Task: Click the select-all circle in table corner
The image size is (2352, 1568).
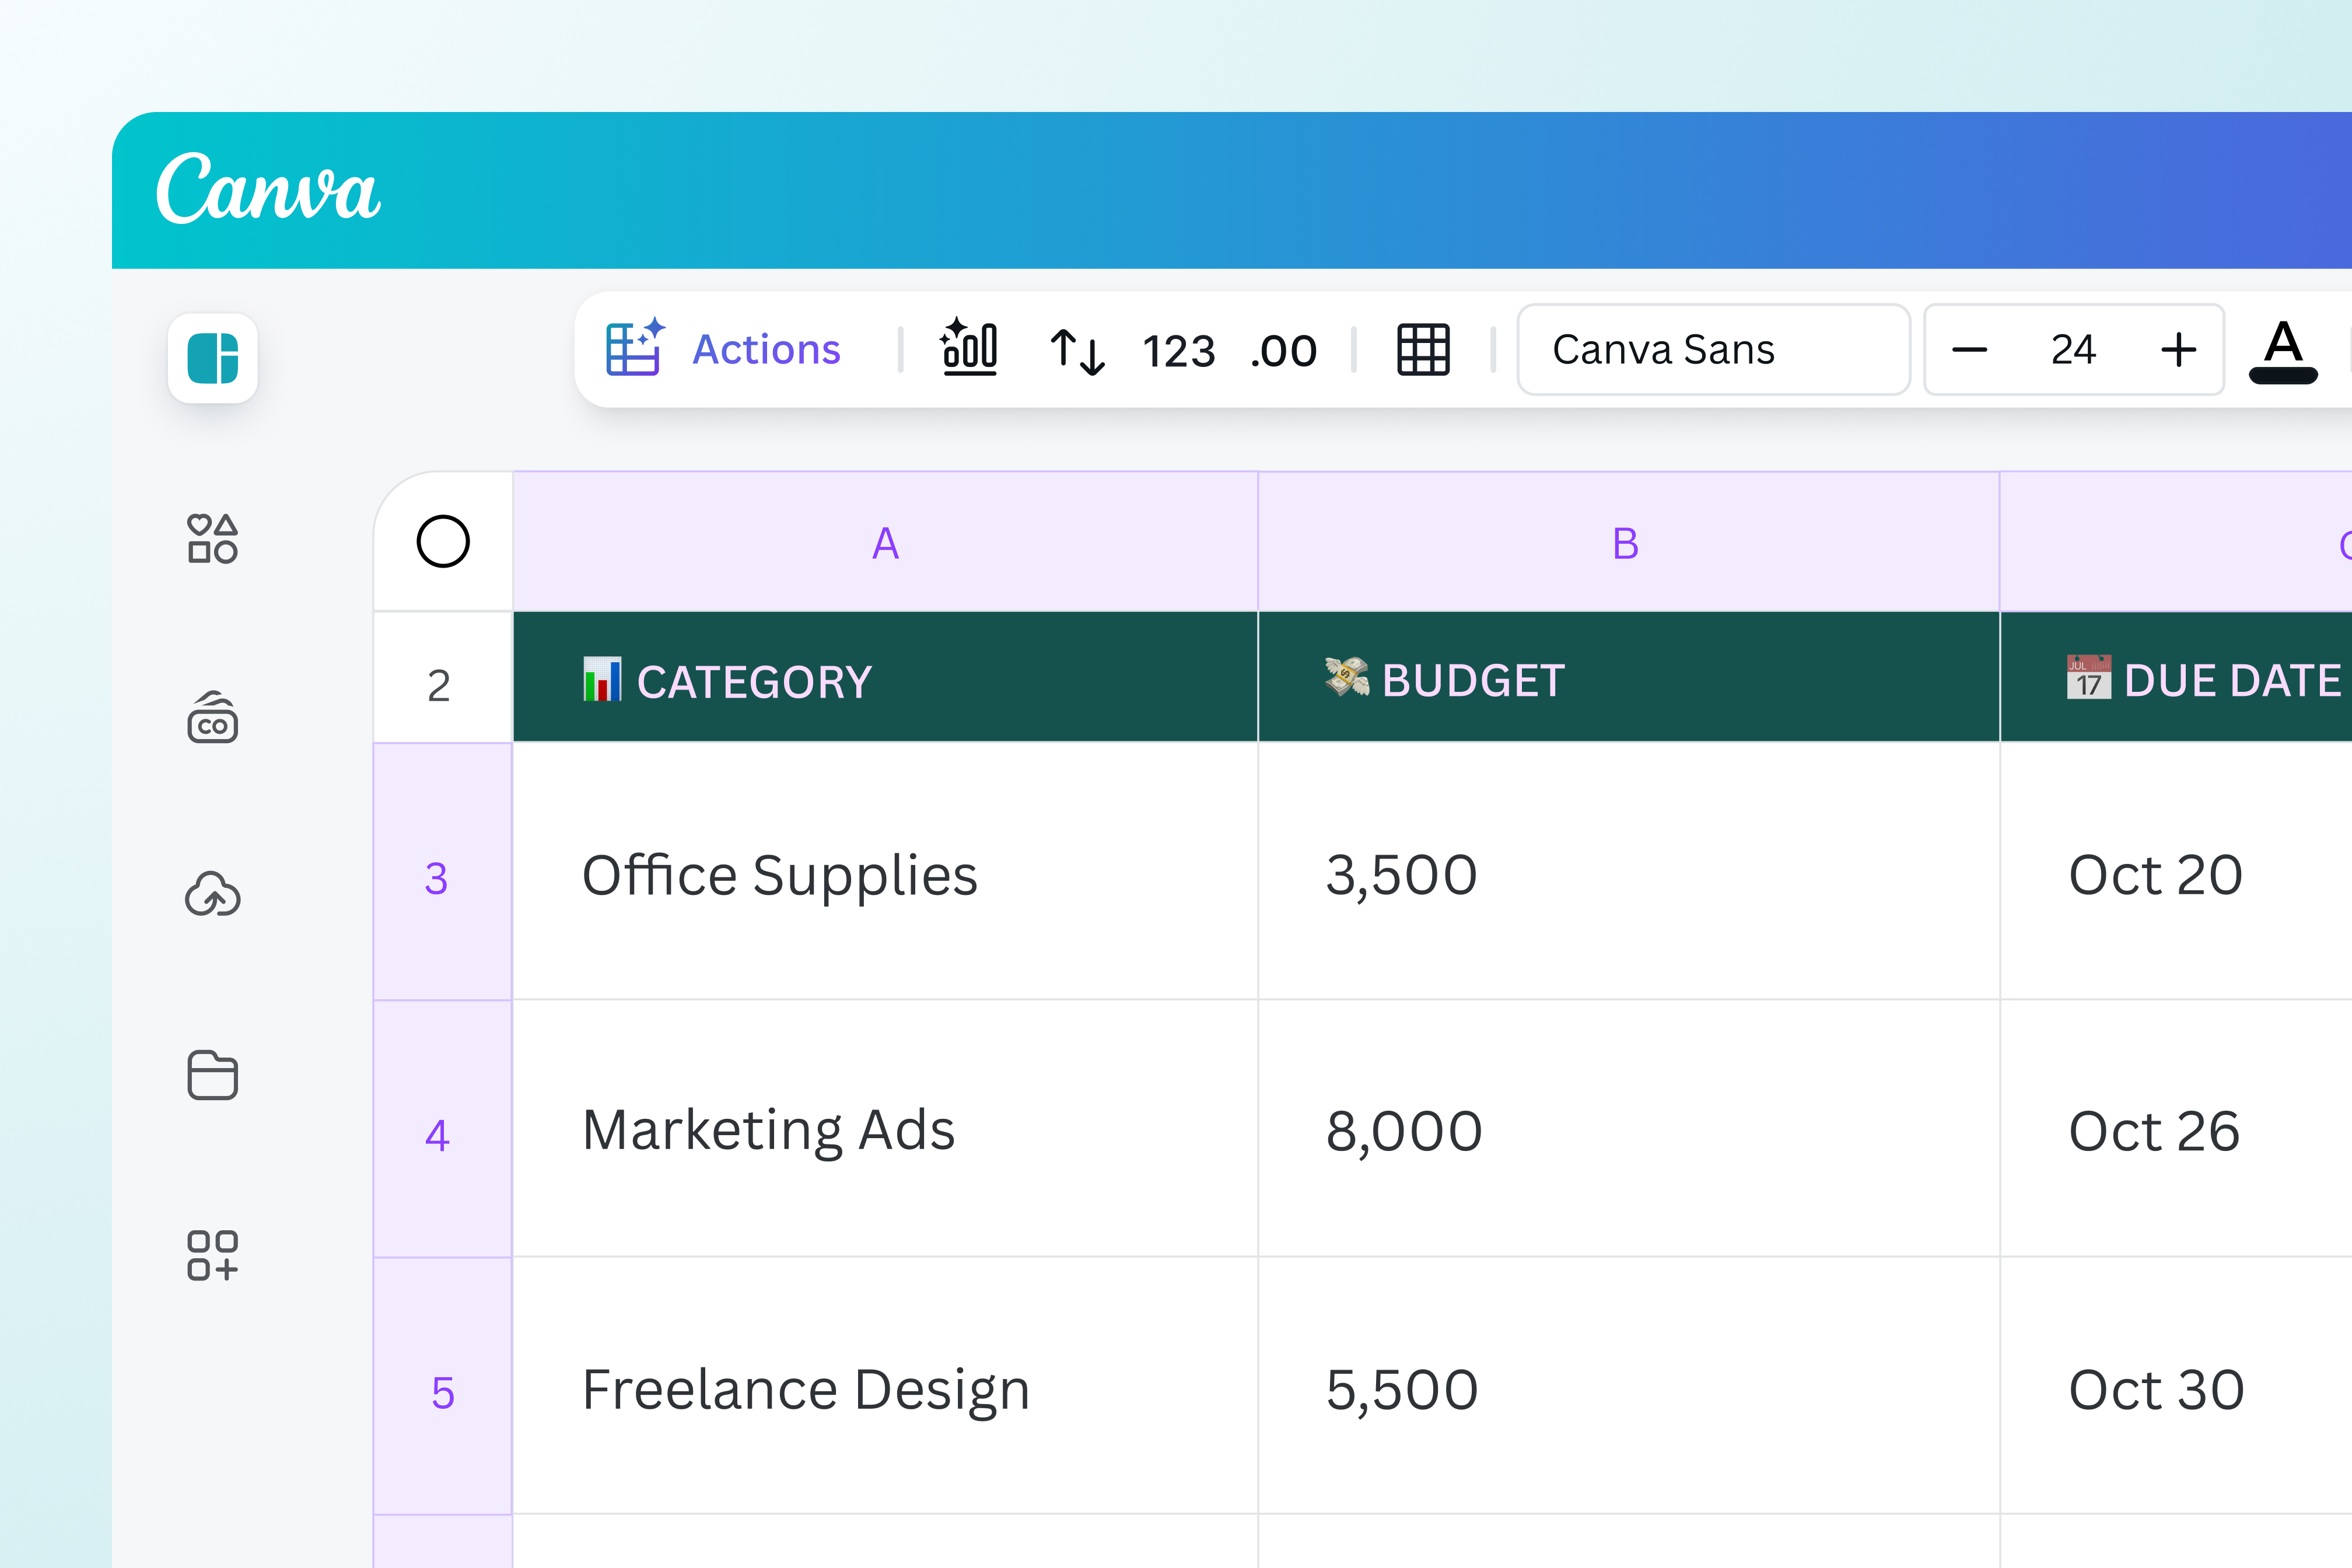Action: coord(443,542)
